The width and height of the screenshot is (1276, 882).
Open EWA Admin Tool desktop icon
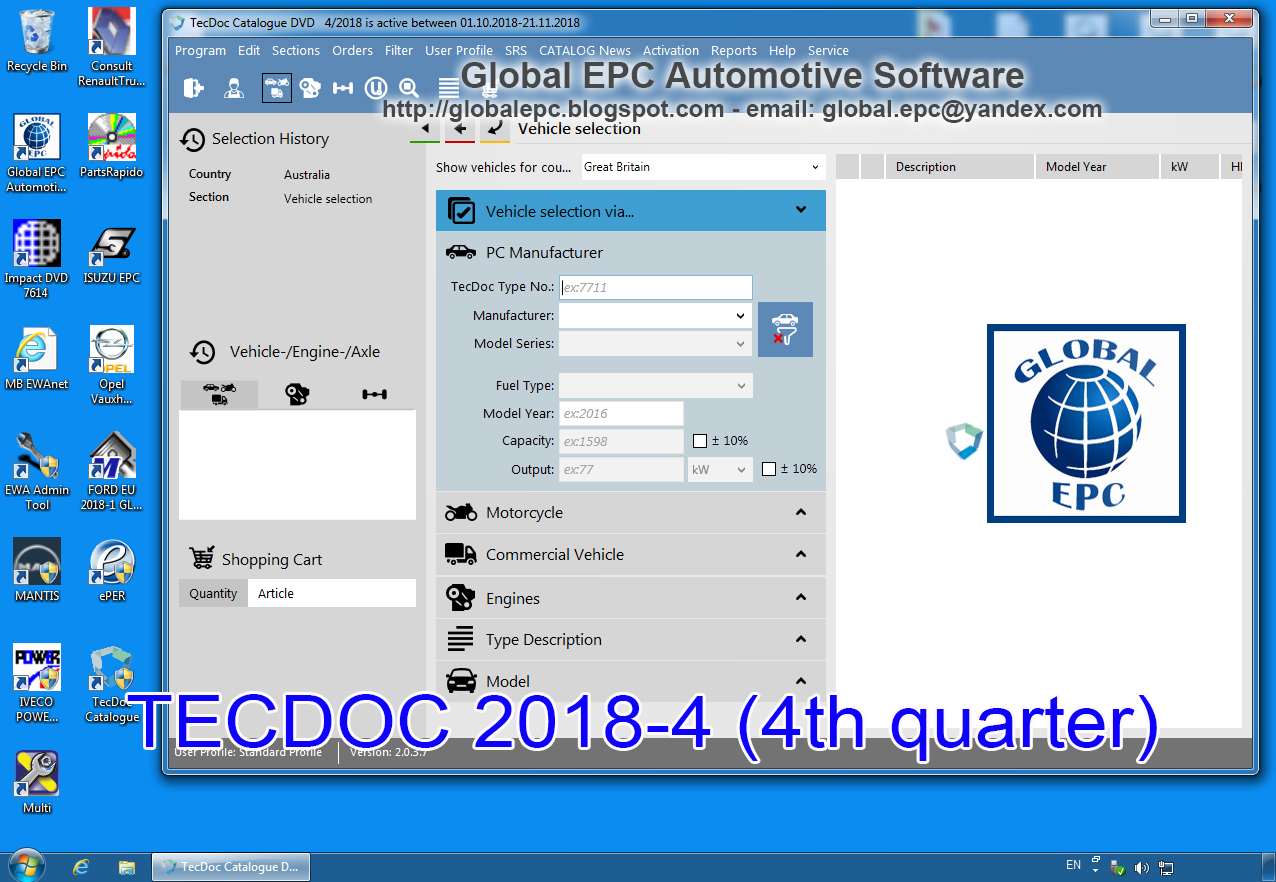coord(36,471)
